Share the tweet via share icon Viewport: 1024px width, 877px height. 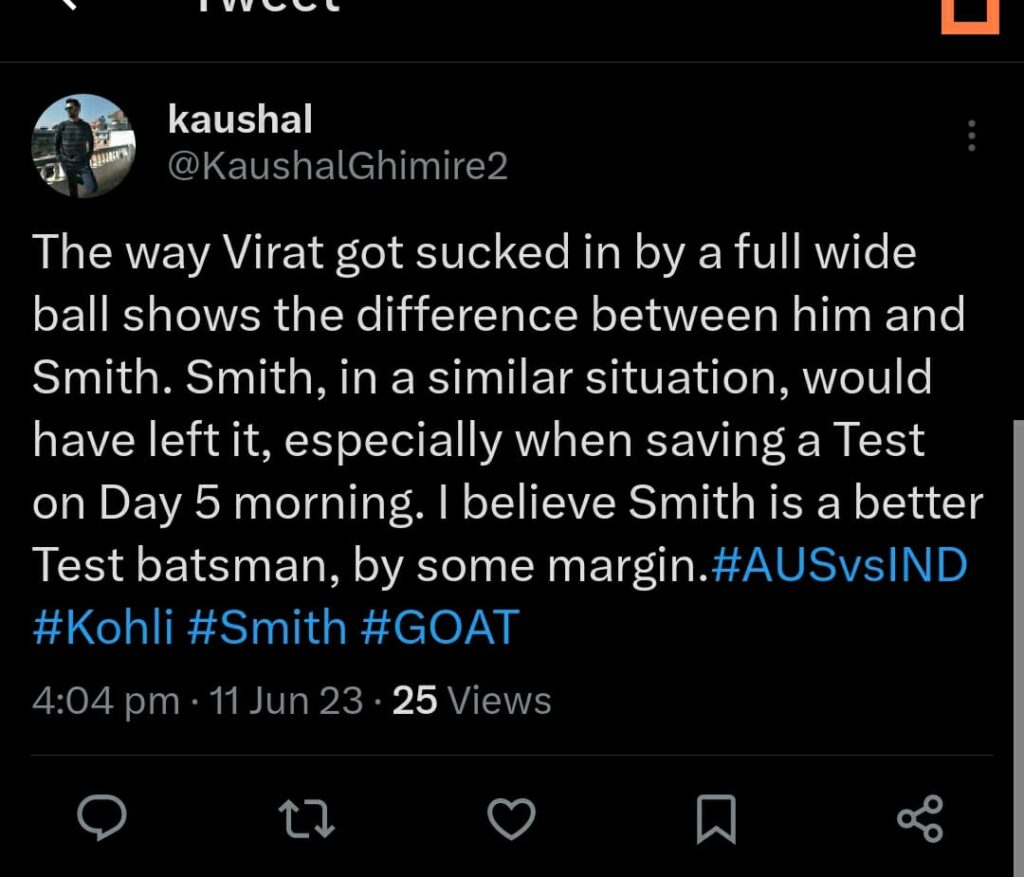[919, 819]
